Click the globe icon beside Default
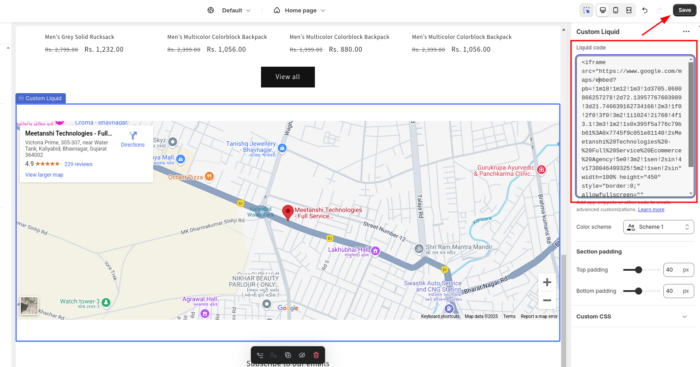The height and width of the screenshot is (367, 700). [211, 10]
